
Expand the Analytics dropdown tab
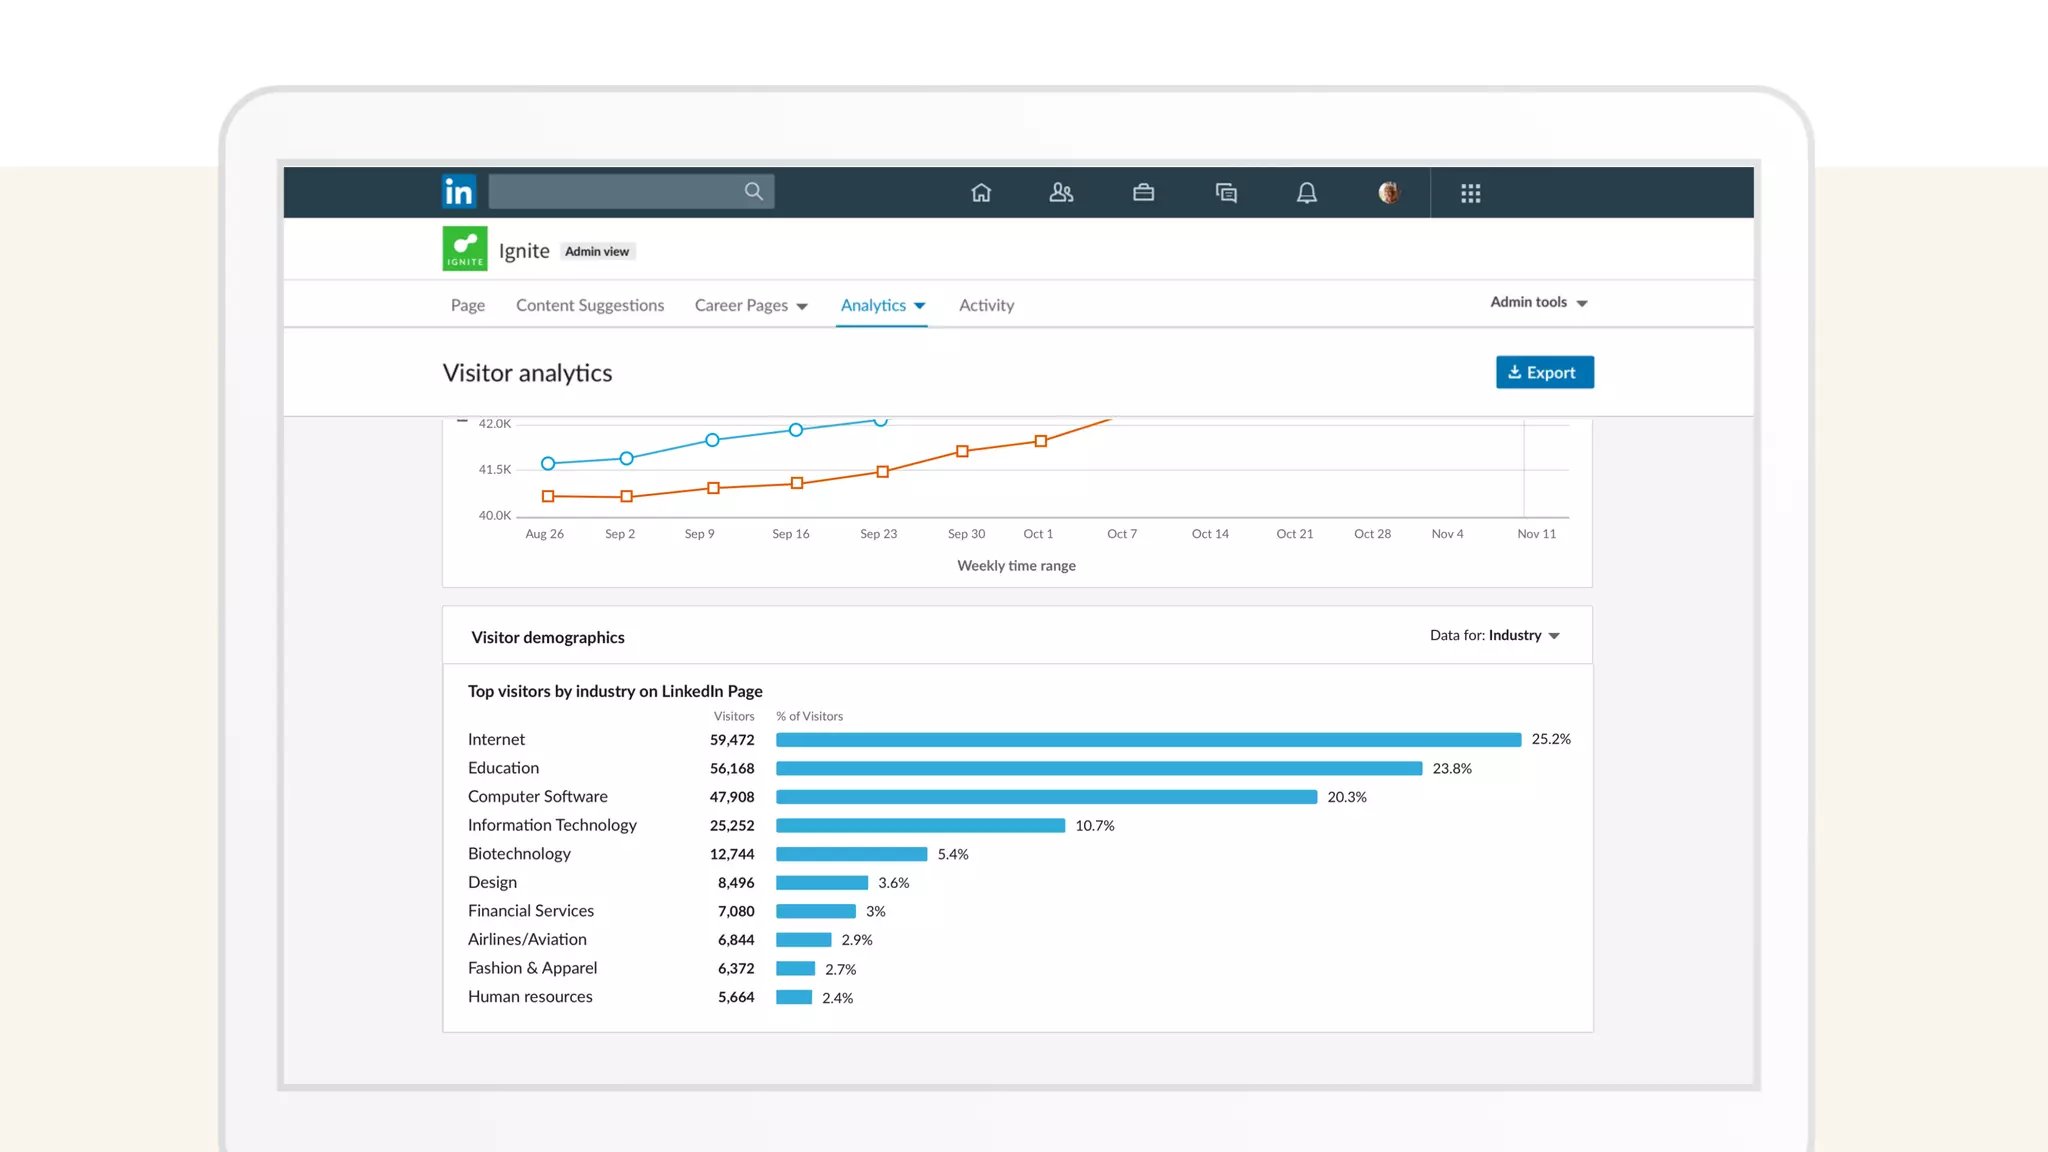(x=882, y=305)
